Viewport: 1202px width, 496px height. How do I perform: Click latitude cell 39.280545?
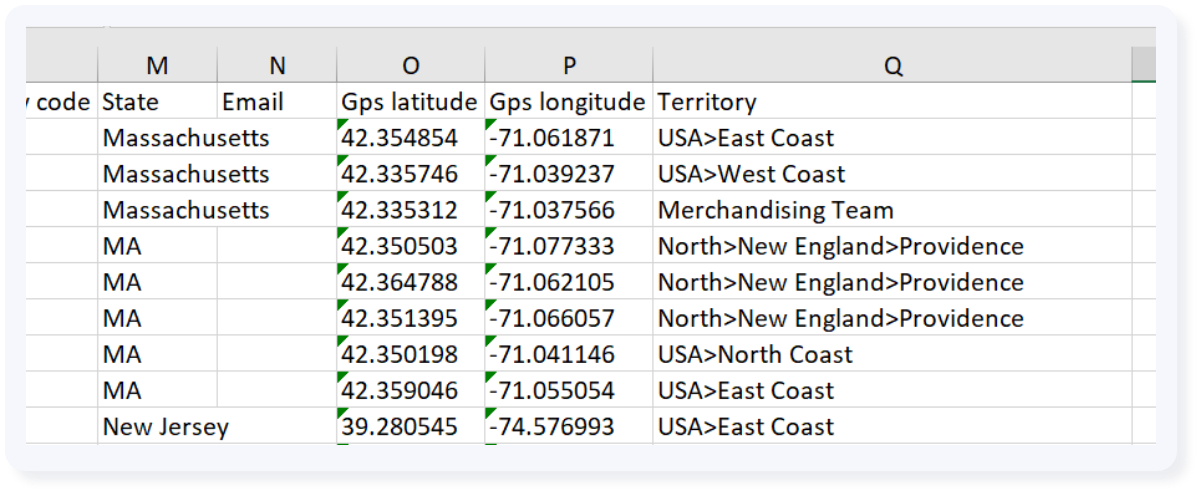(410, 427)
